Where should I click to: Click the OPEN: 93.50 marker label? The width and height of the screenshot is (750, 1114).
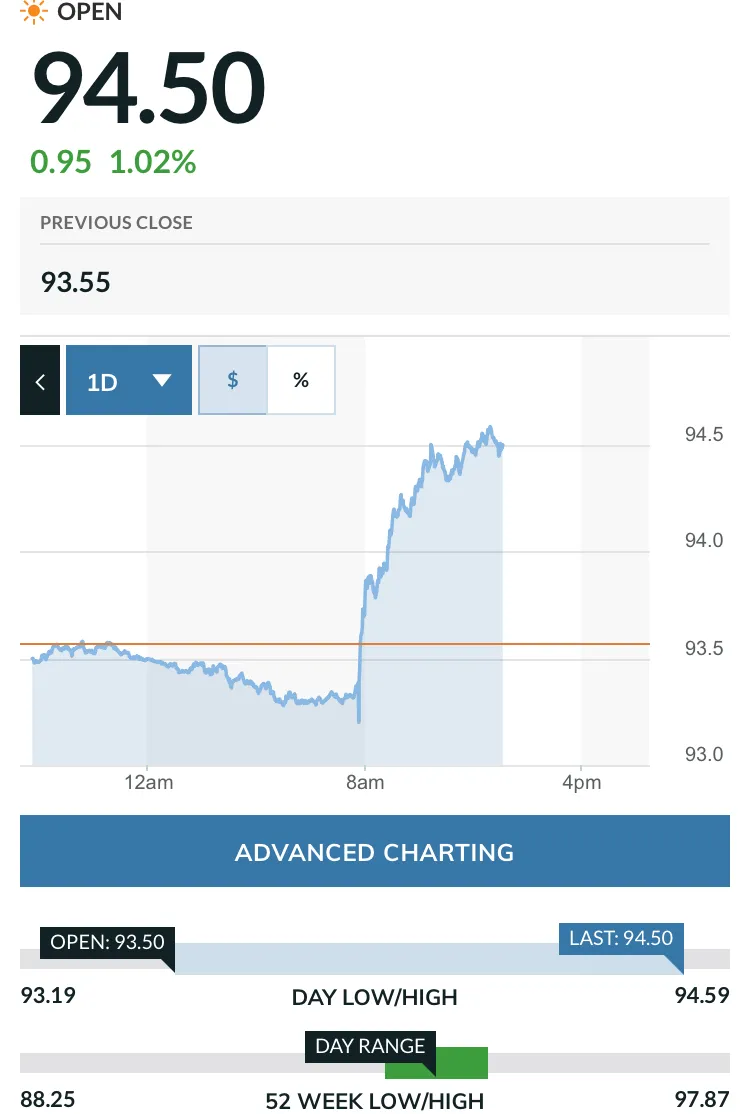pyautogui.click(x=107, y=942)
